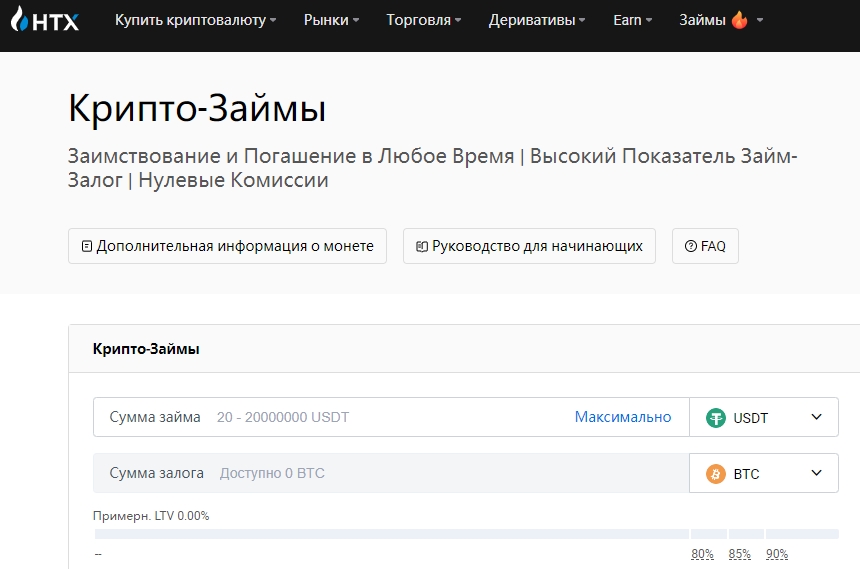This screenshot has height=569, width=860.
Task: Click the Tether USDT coin icon
Action: tap(716, 418)
